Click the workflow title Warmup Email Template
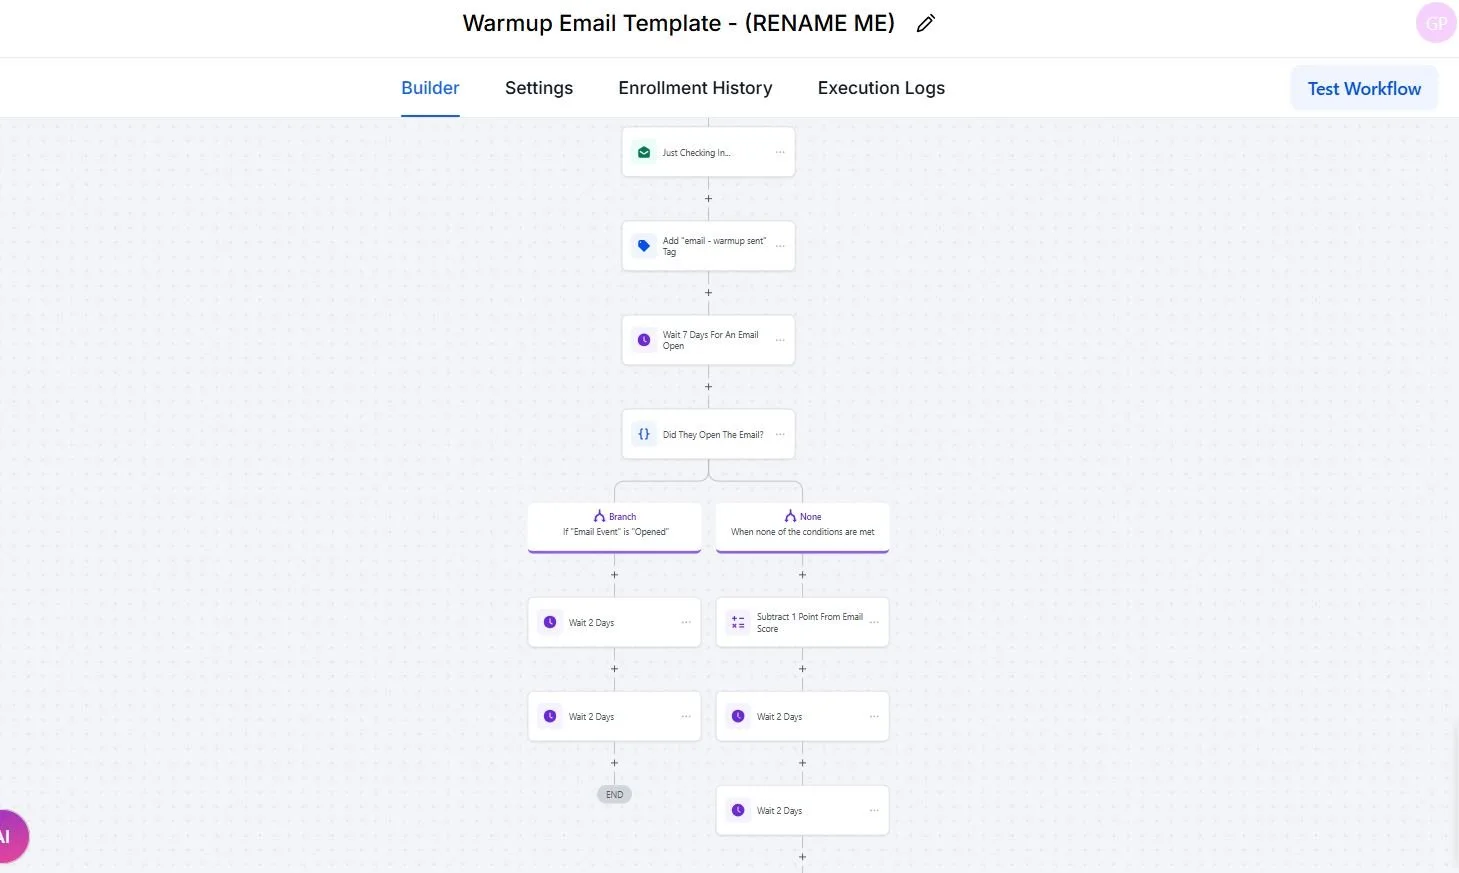Viewport: 1459px width, 873px height. 678,23
